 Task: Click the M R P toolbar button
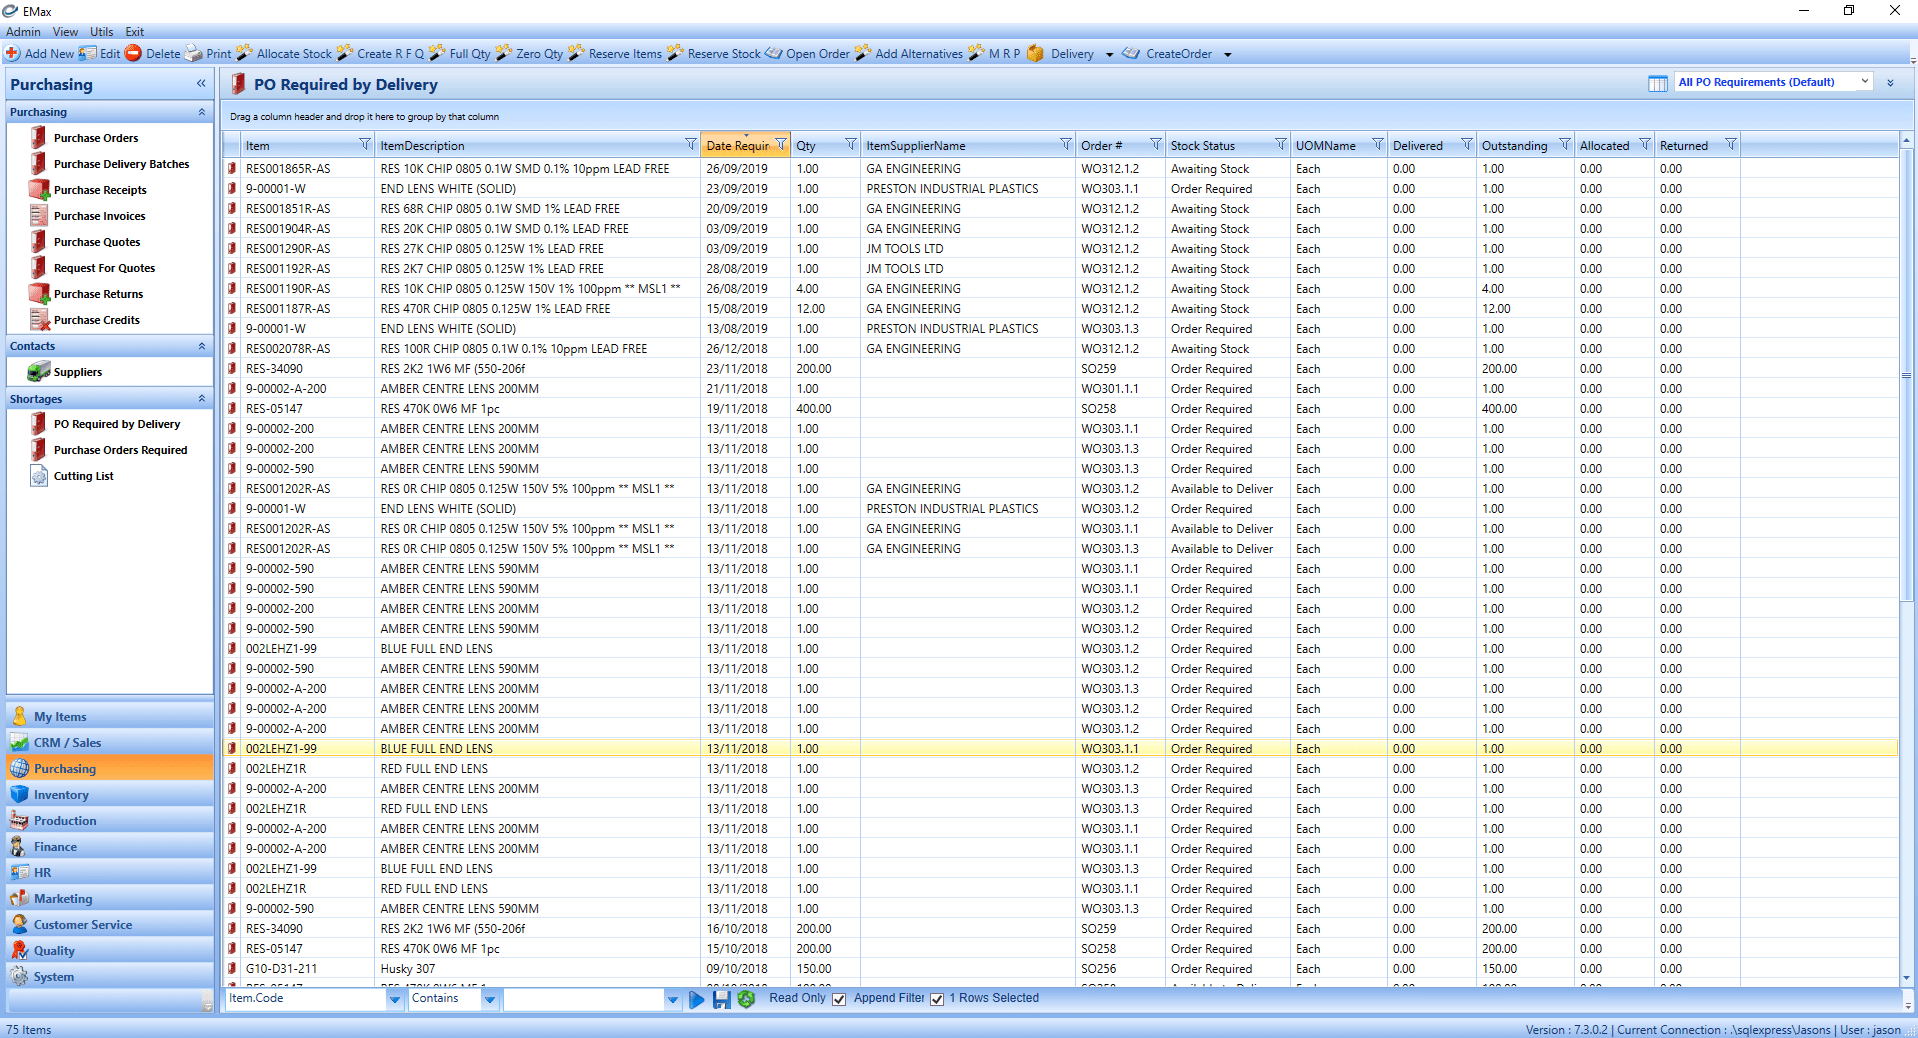tap(994, 54)
